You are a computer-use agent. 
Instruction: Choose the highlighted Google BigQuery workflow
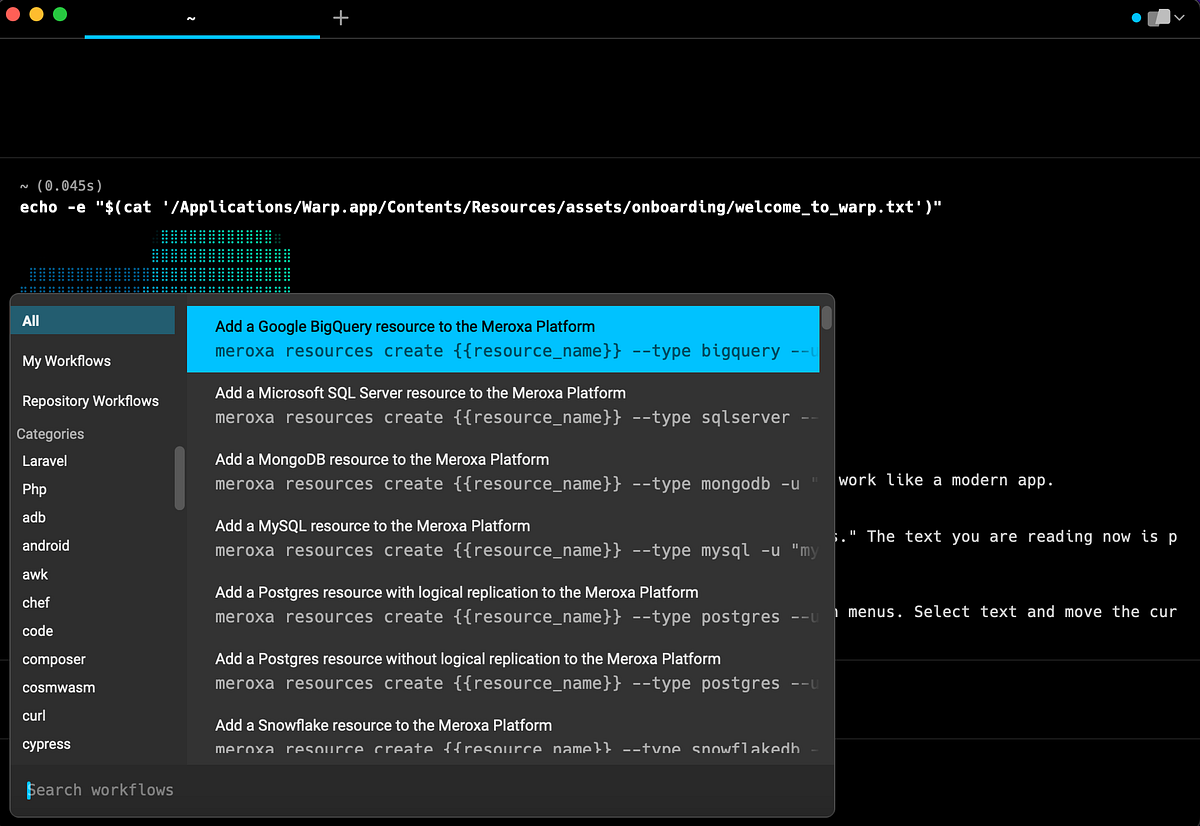[500, 338]
